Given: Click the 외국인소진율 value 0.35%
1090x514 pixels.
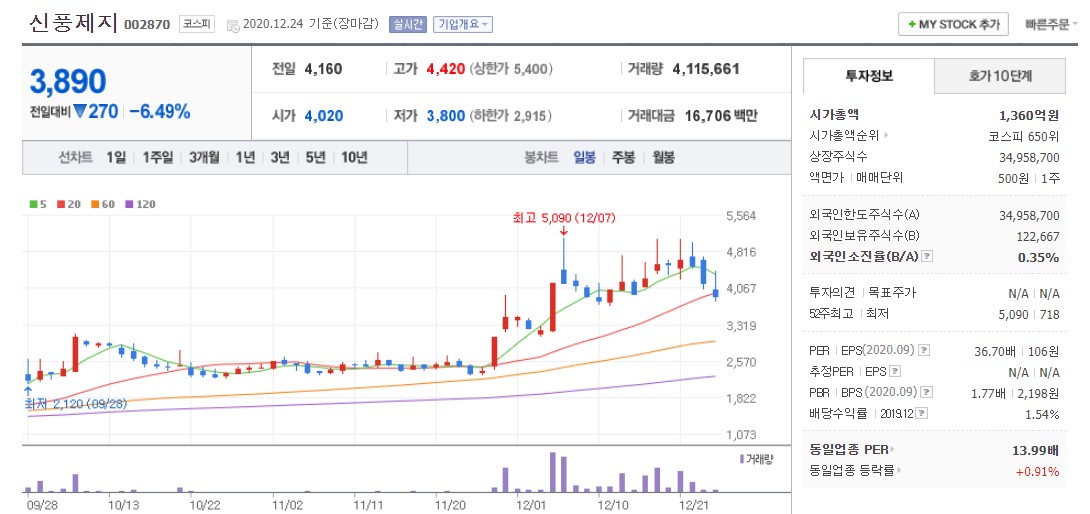Looking at the screenshot, I should point(1039,257).
